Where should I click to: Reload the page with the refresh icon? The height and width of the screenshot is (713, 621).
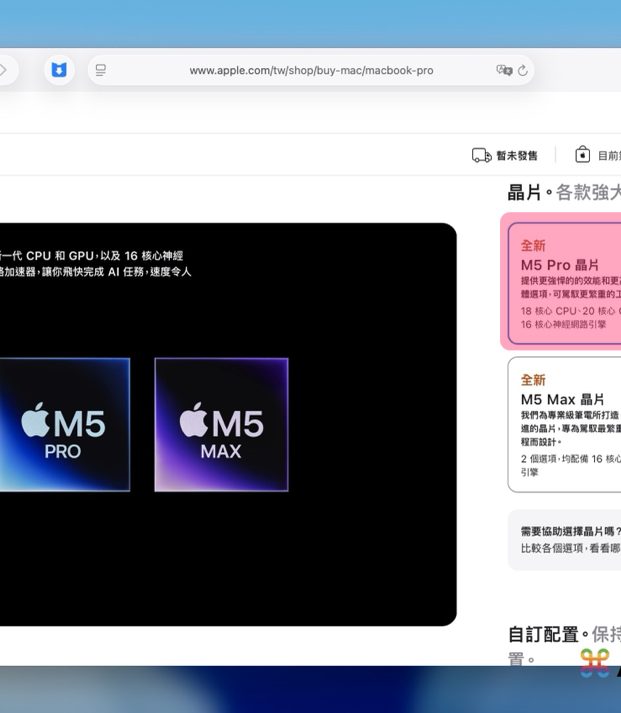pyautogui.click(x=523, y=70)
